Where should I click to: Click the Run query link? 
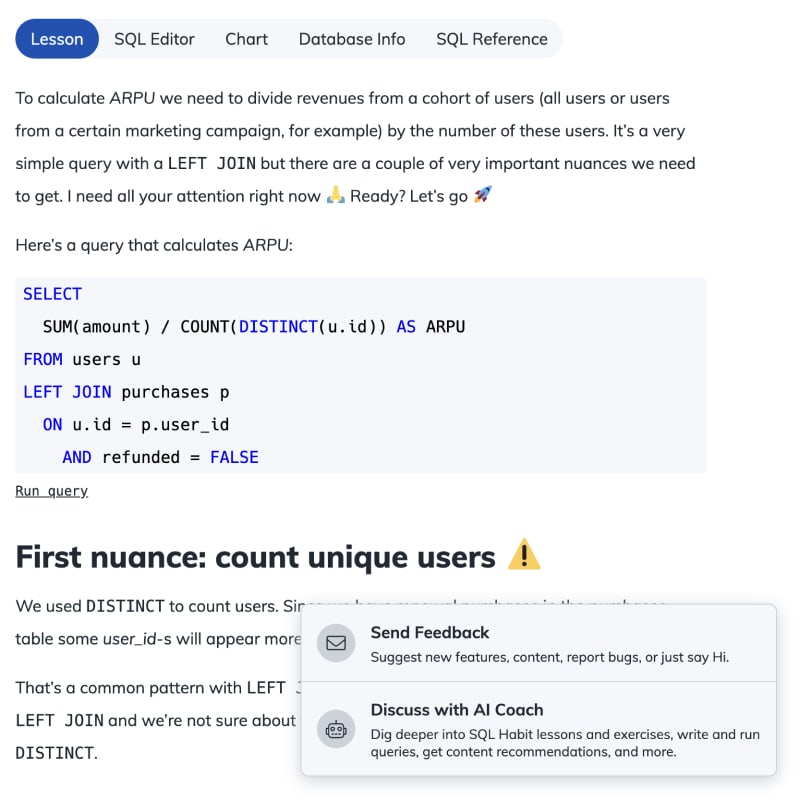pos(51,490)
